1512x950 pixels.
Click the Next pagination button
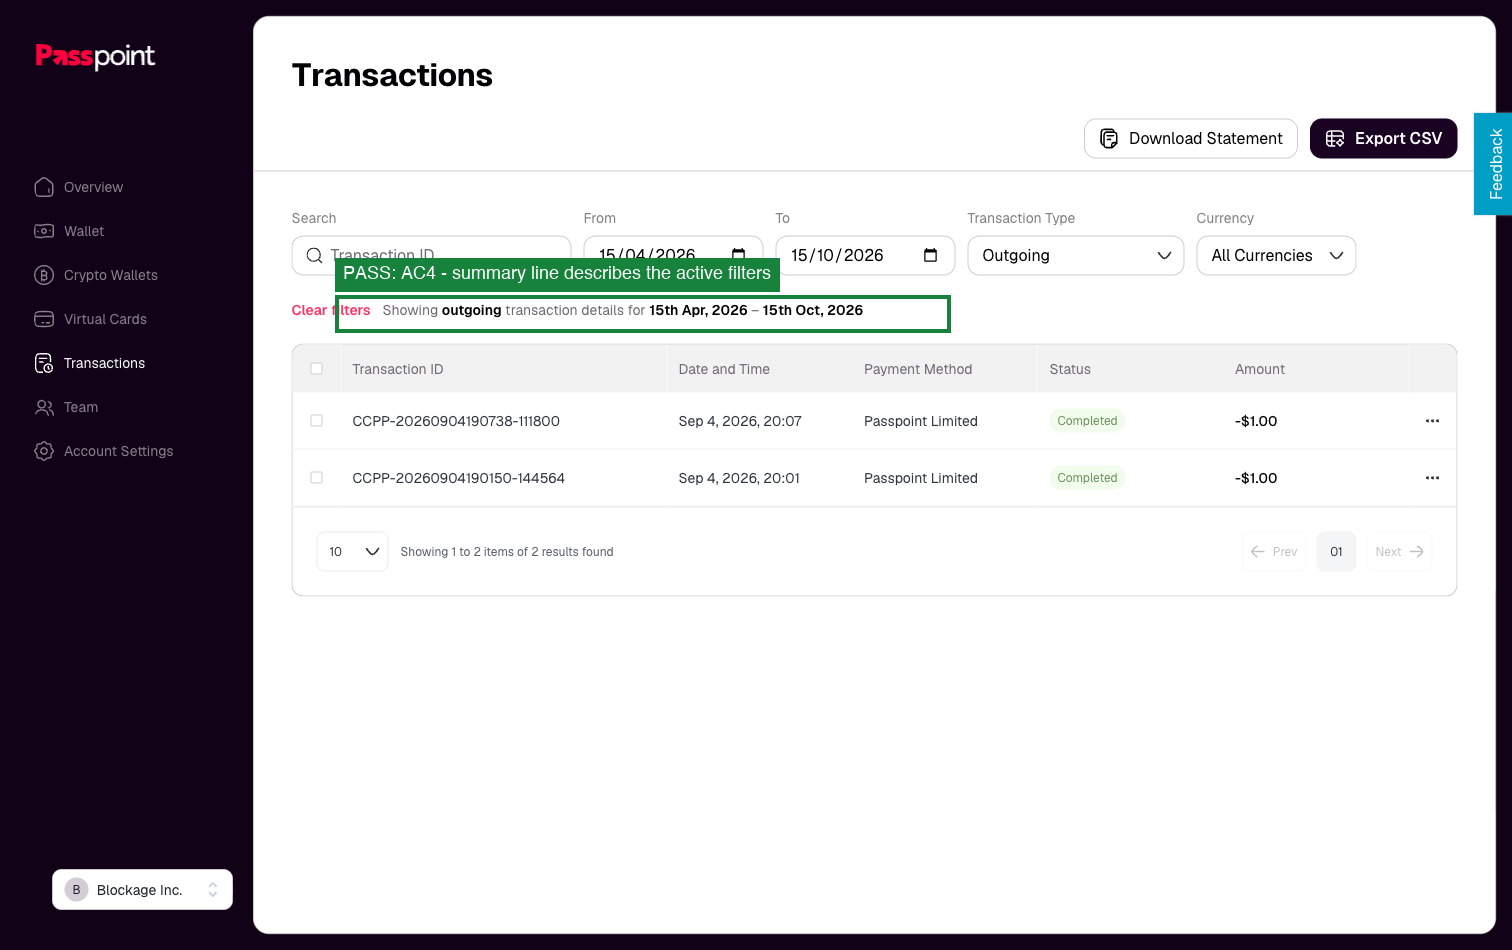pyautogui.click(x=1399, y=552)
